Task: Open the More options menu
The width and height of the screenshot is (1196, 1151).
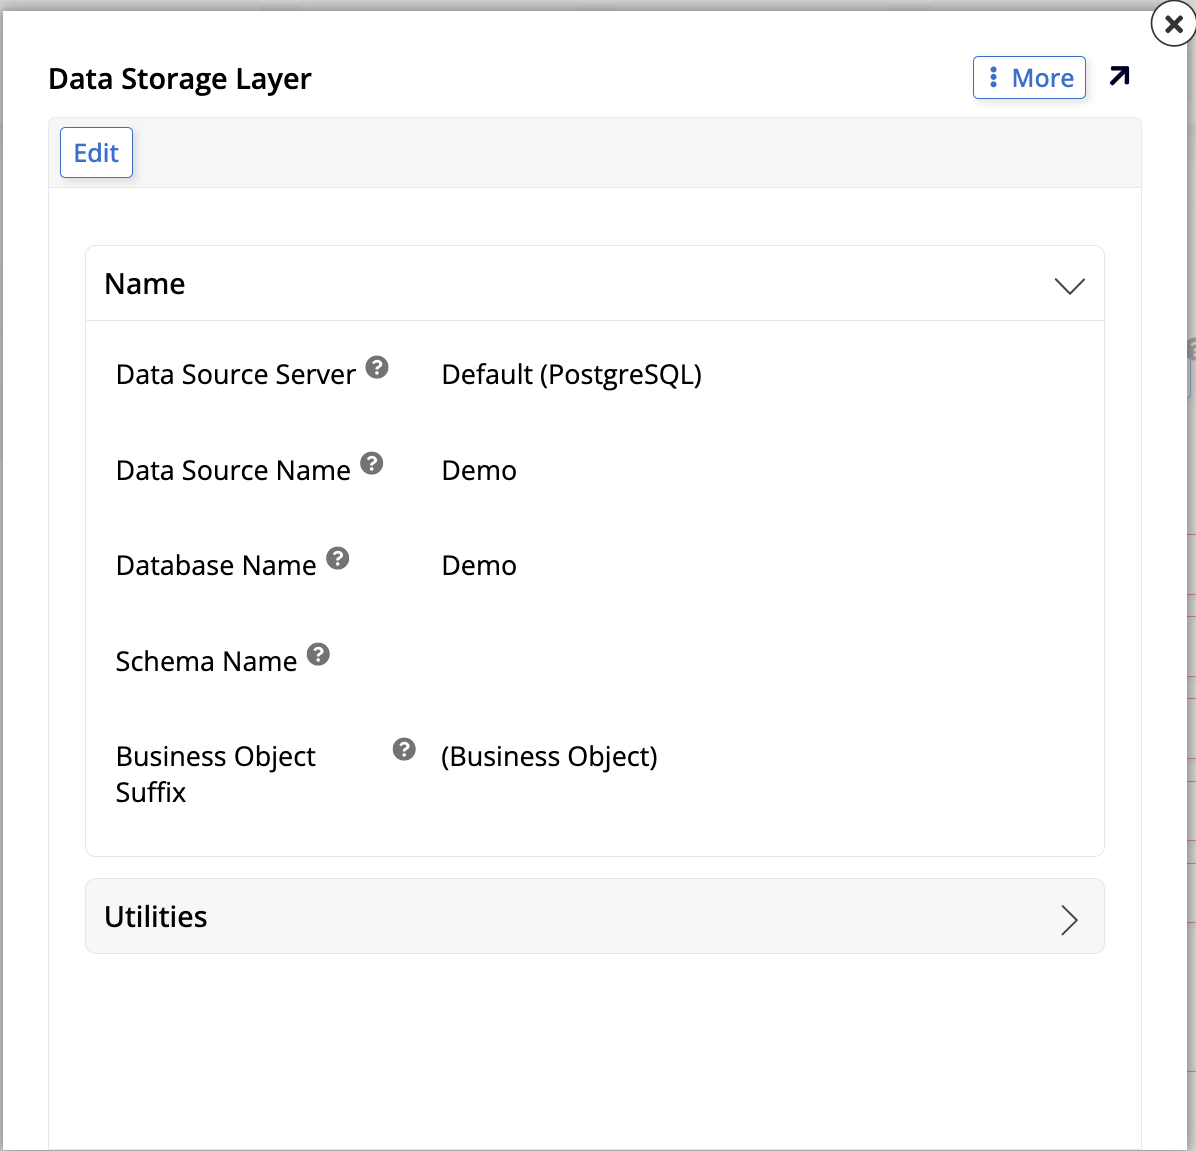Action: (x=1029, y=77)
